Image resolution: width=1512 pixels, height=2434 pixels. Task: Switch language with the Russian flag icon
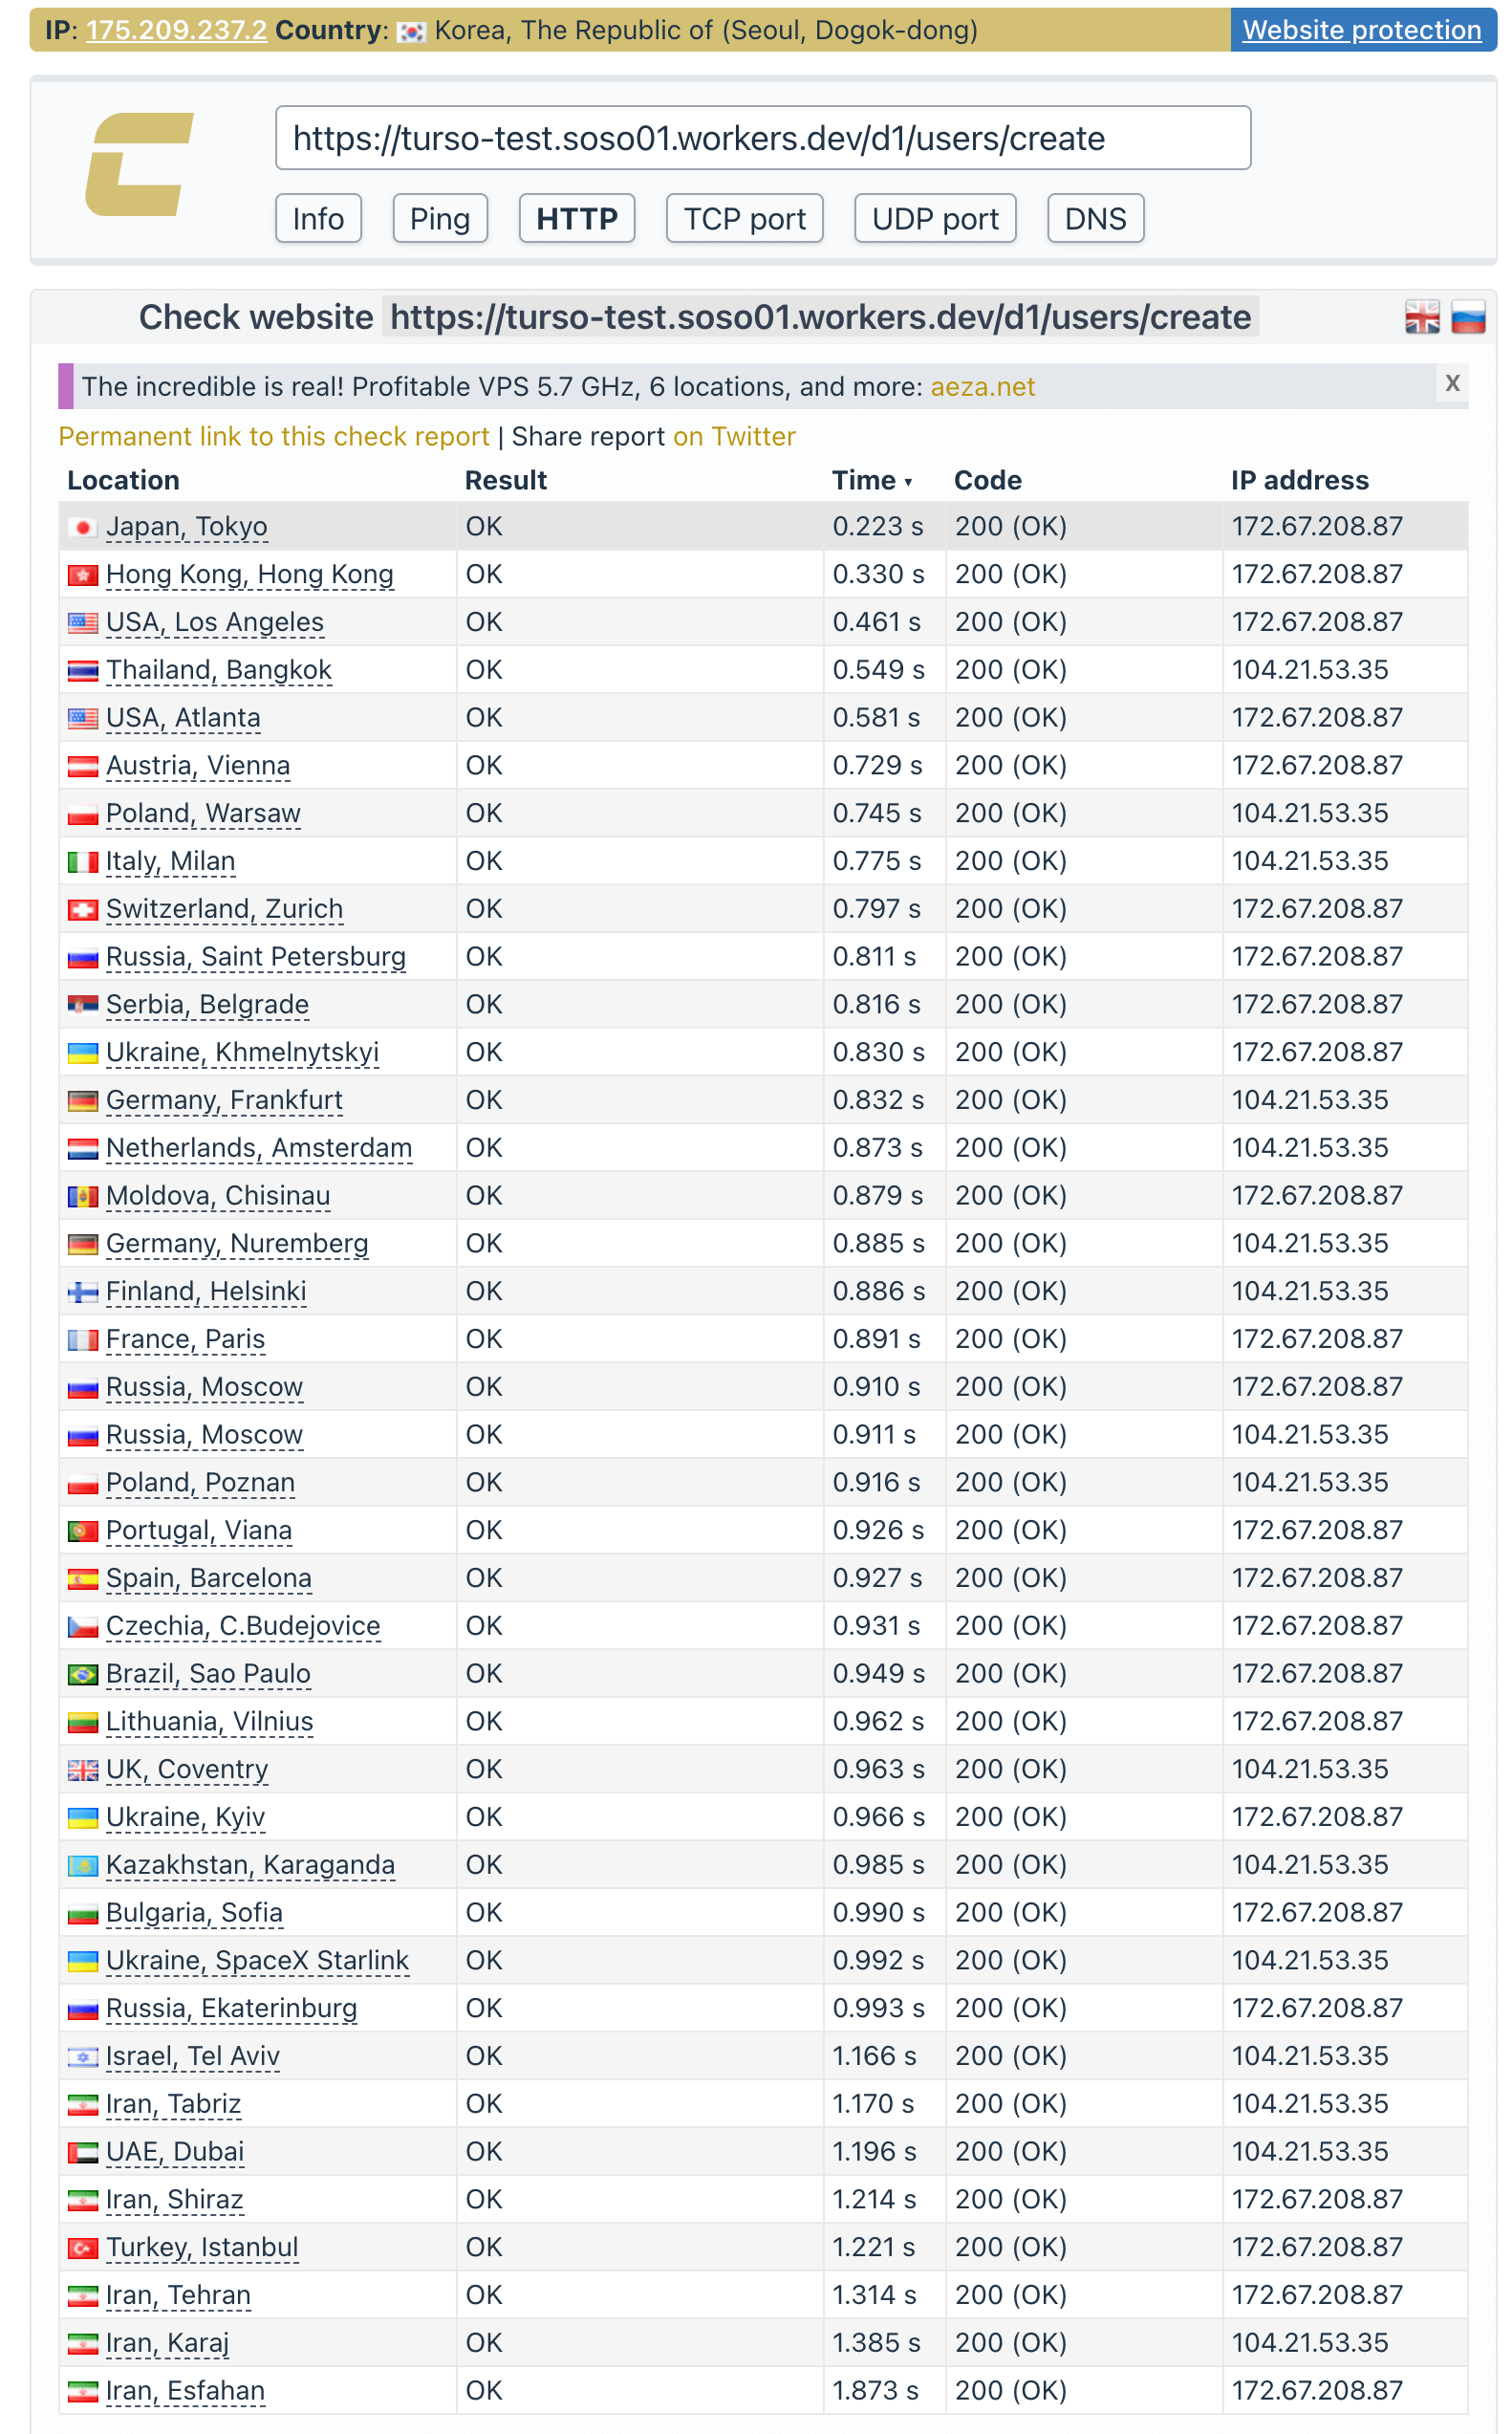pyautogui.click(x=1467, y=318)
